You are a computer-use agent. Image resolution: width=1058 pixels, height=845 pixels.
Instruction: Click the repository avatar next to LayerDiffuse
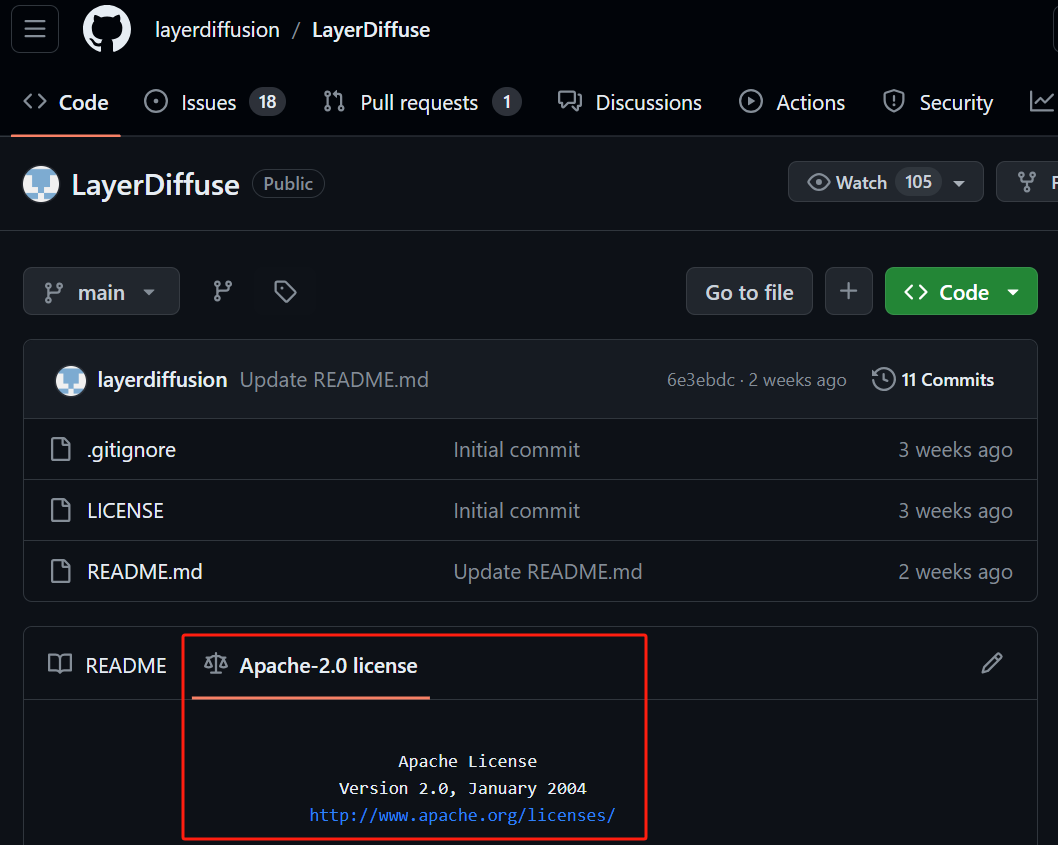pos(41,184)
